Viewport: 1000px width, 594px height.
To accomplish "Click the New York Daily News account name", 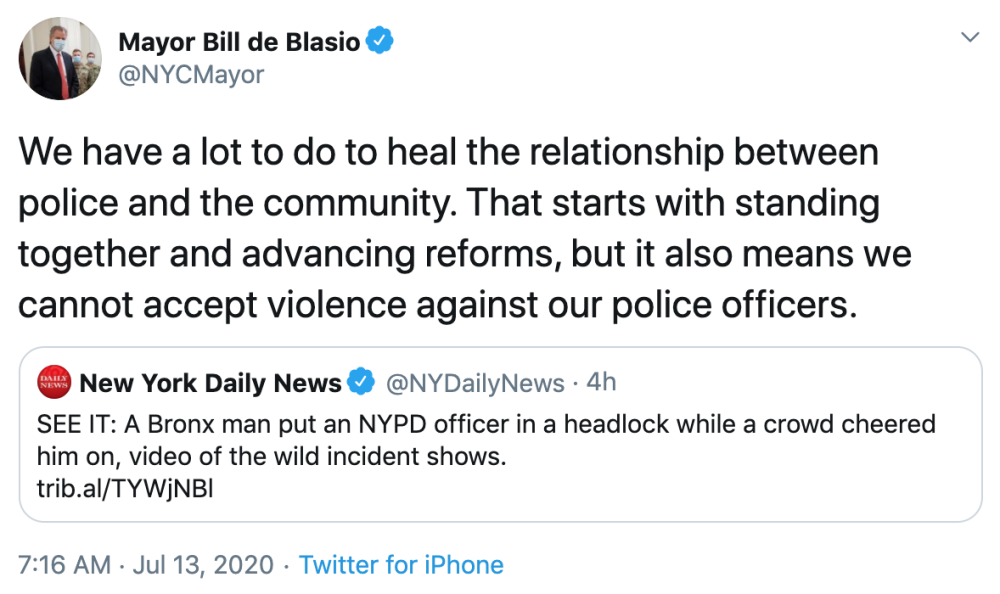I will 210,383.
